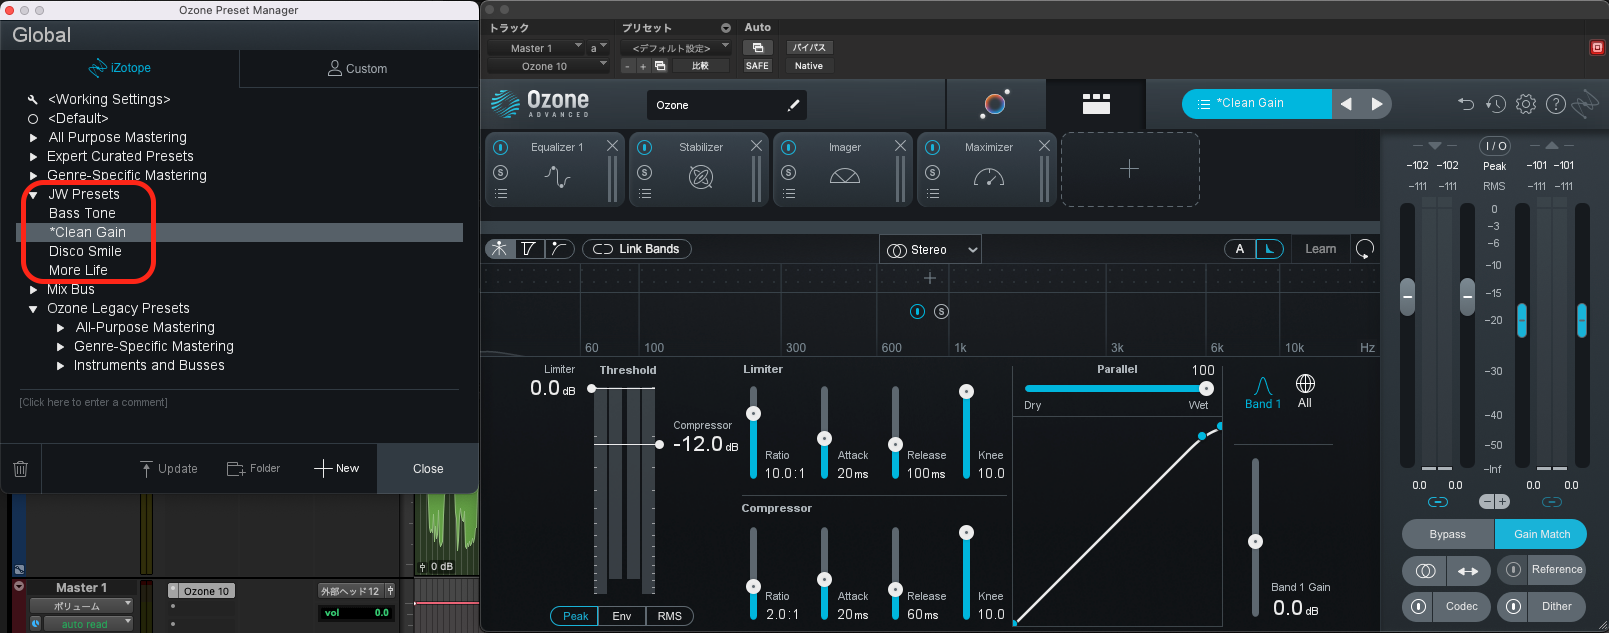Open the undo history clock icon
This screenshot has height=633, width=1609.
(1496, 104)
